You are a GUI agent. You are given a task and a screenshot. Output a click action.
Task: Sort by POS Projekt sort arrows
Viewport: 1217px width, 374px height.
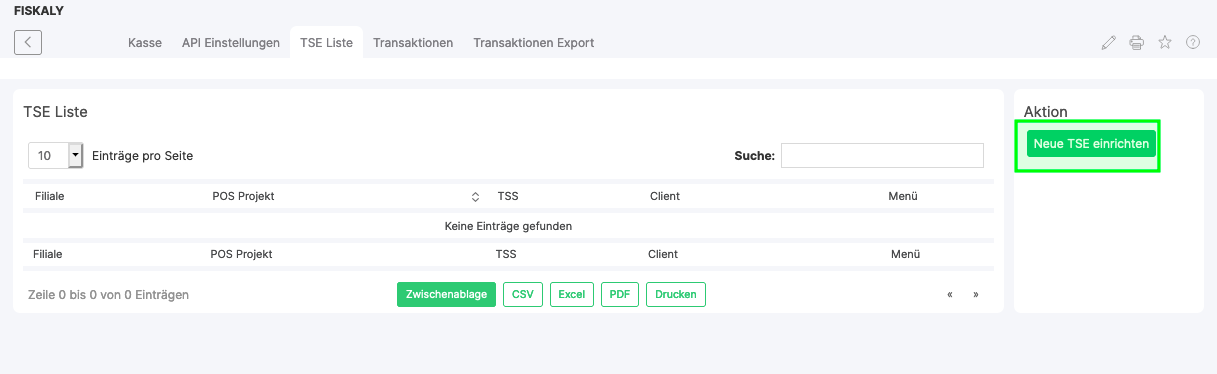pyautogui.click(x=476, y=196)
